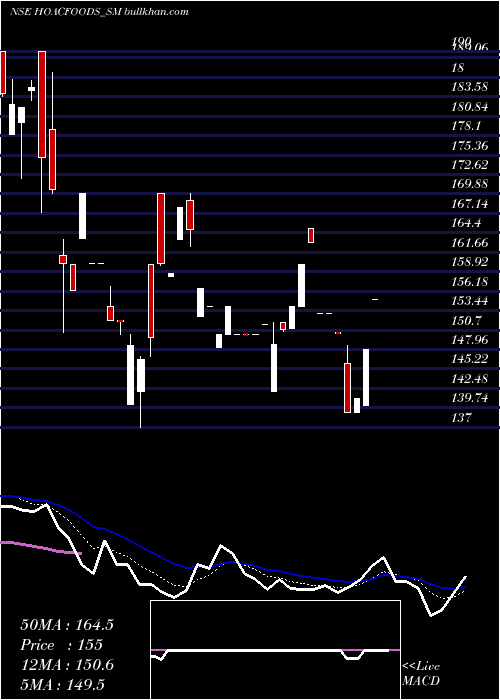Click the <<Live MACD label
Viewport: 500px width, 700px height.
tap(421, 673)
